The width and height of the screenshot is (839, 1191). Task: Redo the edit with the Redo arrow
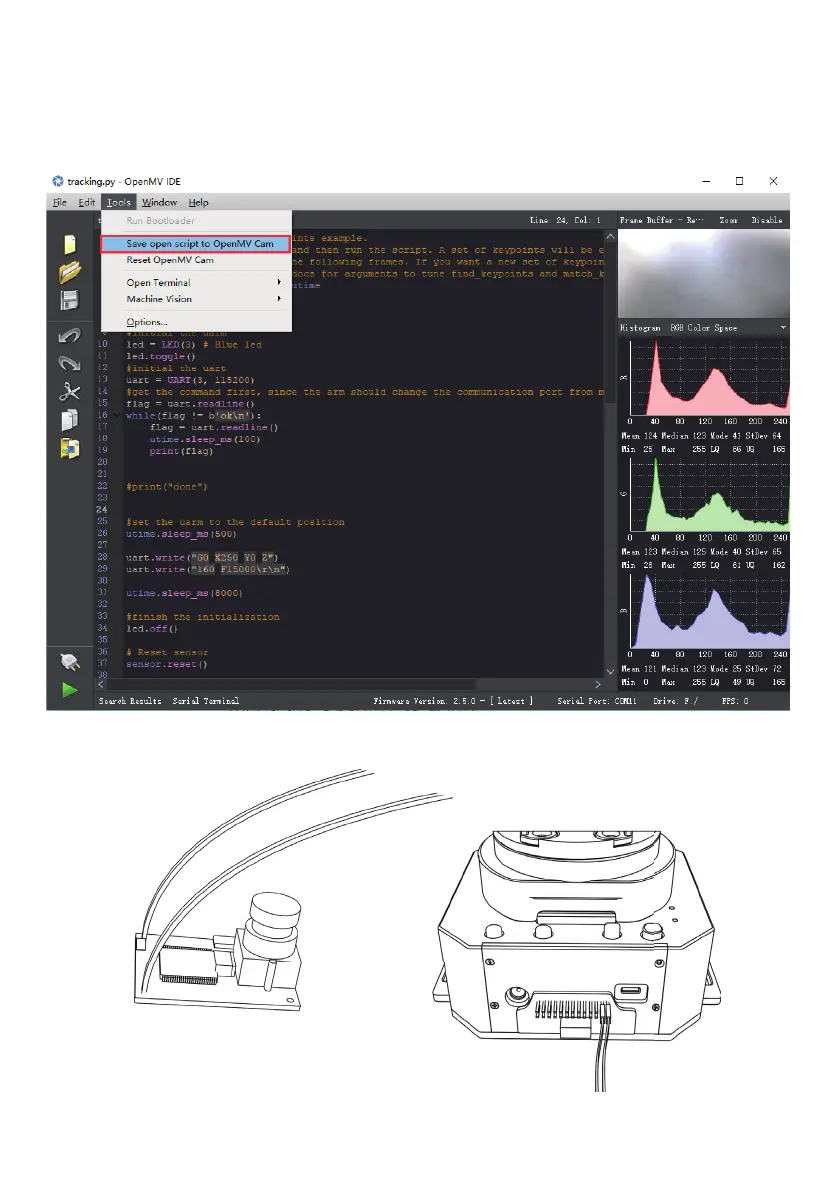point(70,363)
